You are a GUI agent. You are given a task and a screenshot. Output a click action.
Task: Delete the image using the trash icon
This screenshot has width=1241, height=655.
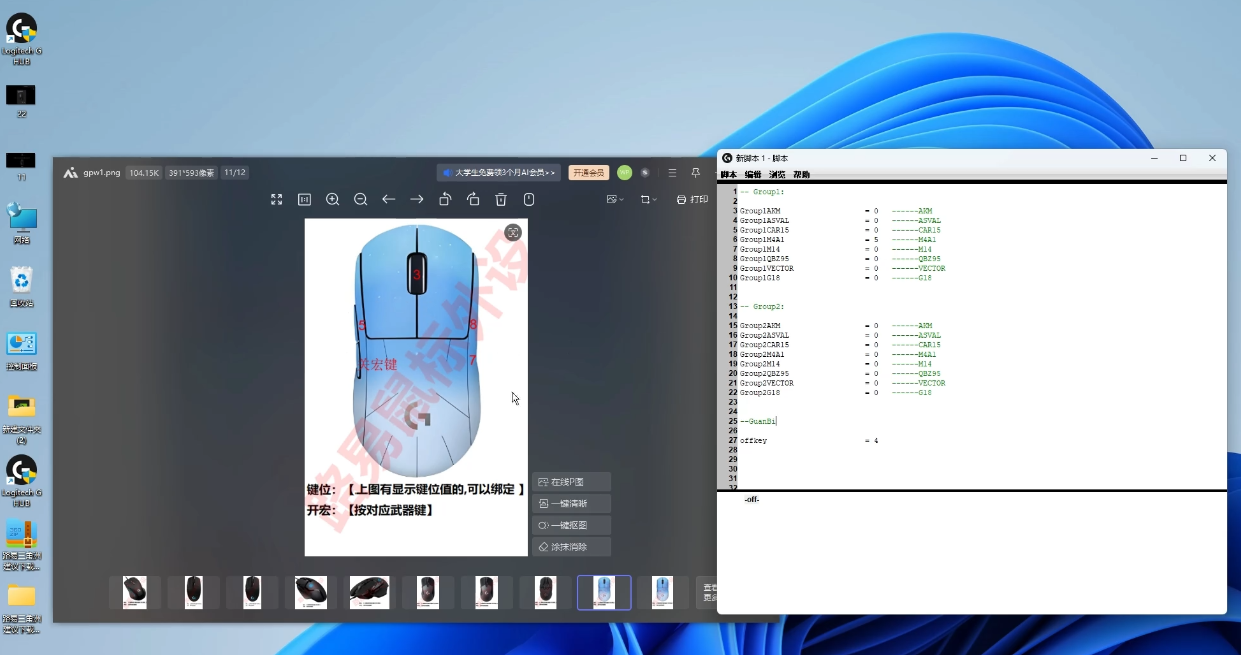[501, 200]
